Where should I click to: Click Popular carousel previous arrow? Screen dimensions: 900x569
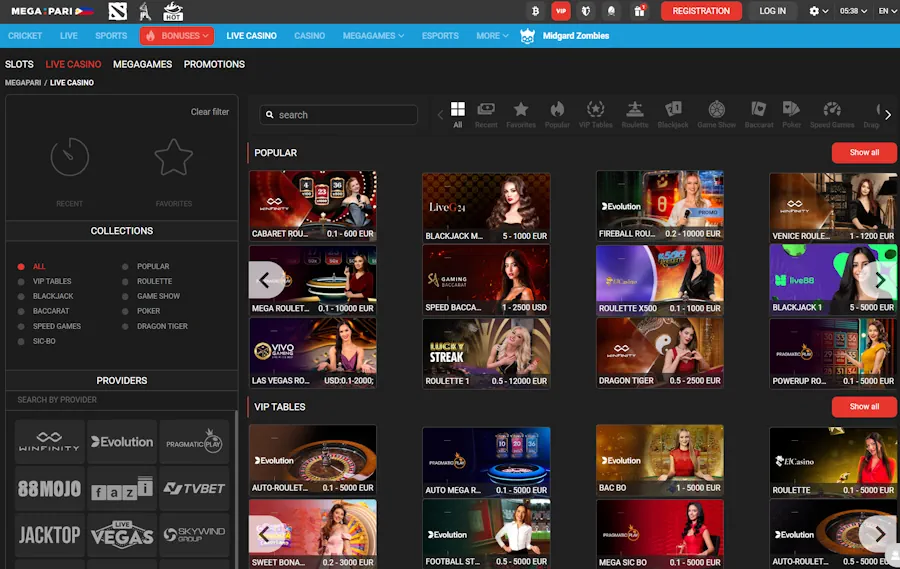266,280
